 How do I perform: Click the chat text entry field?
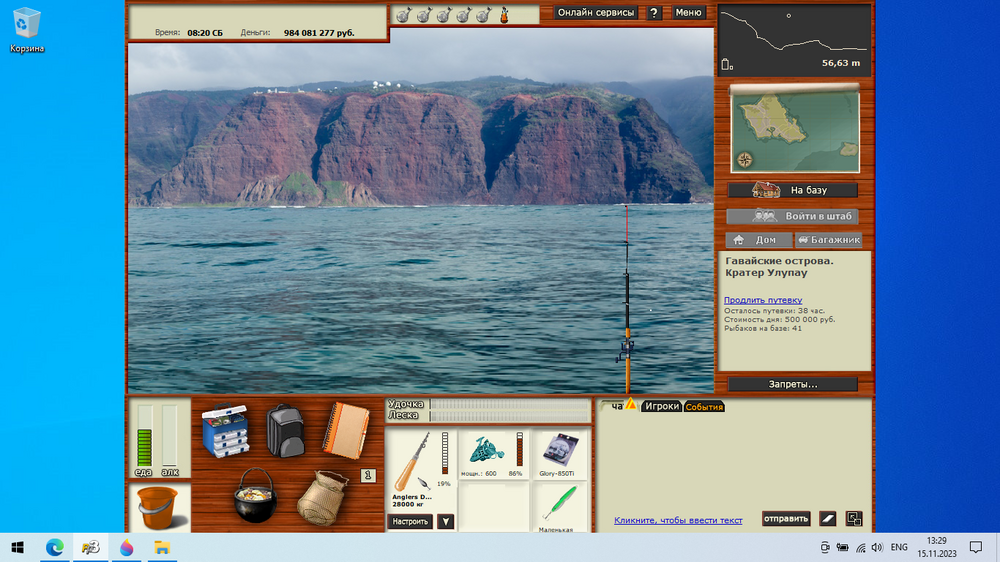pyautogui.click(x=678, y=521)
